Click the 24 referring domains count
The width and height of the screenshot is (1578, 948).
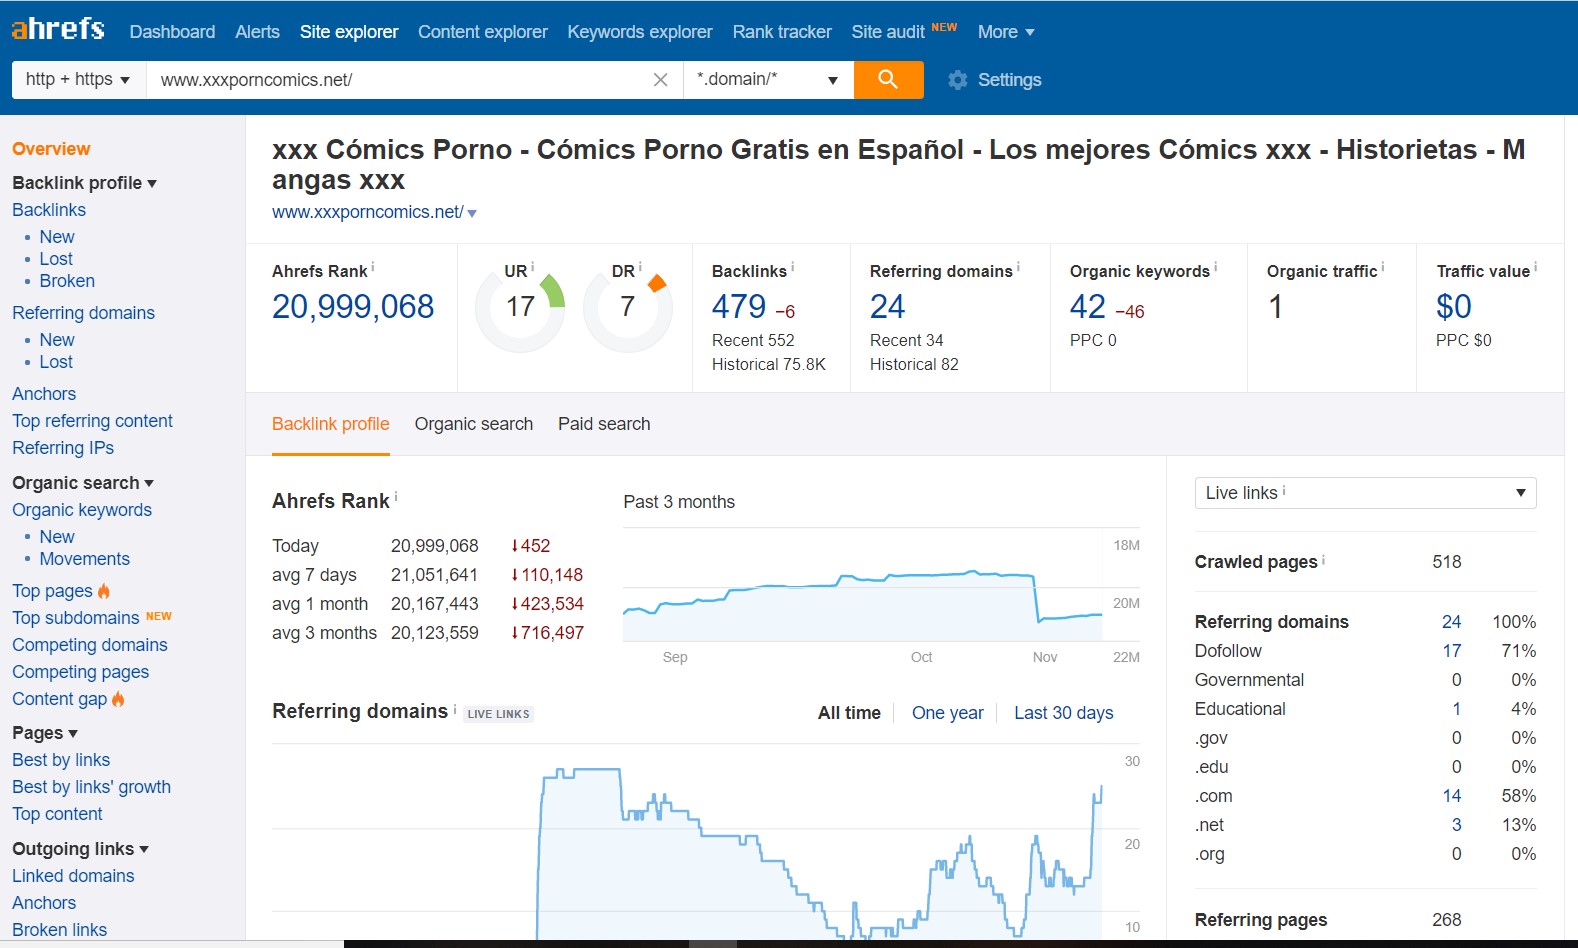pos(887,307)
